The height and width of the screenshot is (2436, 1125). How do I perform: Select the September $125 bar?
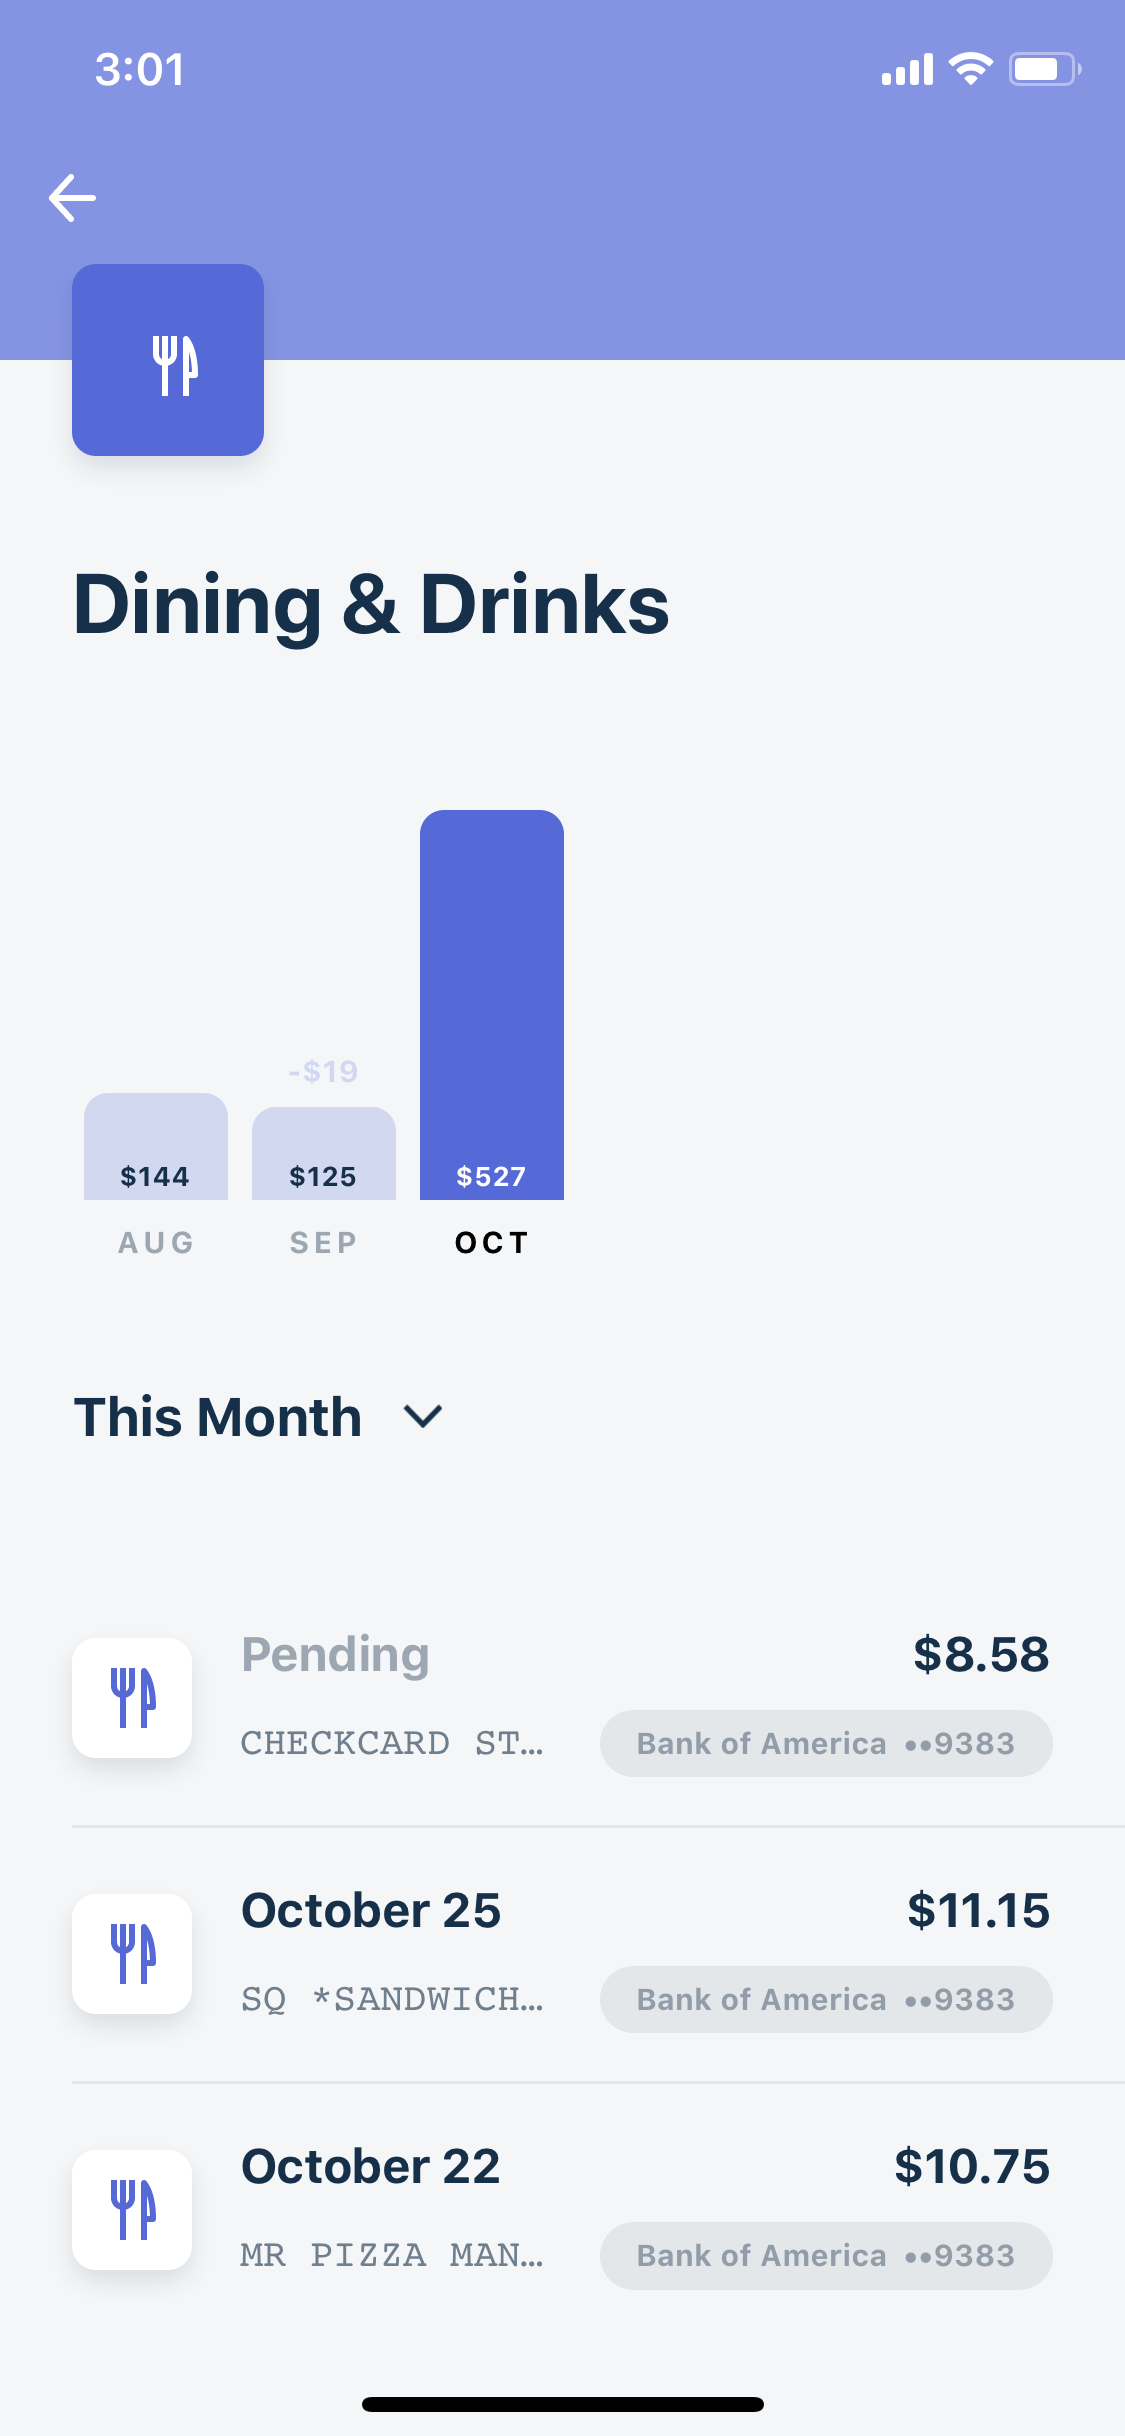[x=324, y=1153]
